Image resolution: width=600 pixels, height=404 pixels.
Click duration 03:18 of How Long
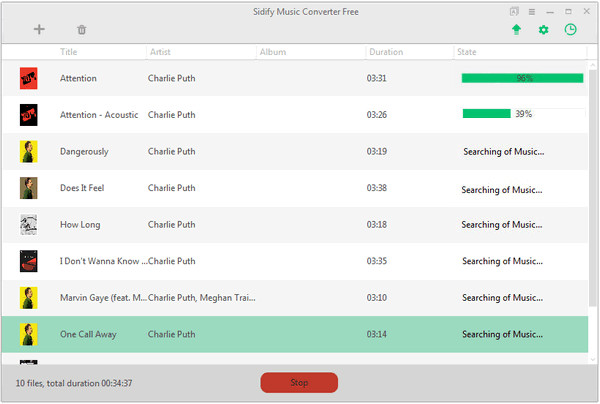pos(377,225)
